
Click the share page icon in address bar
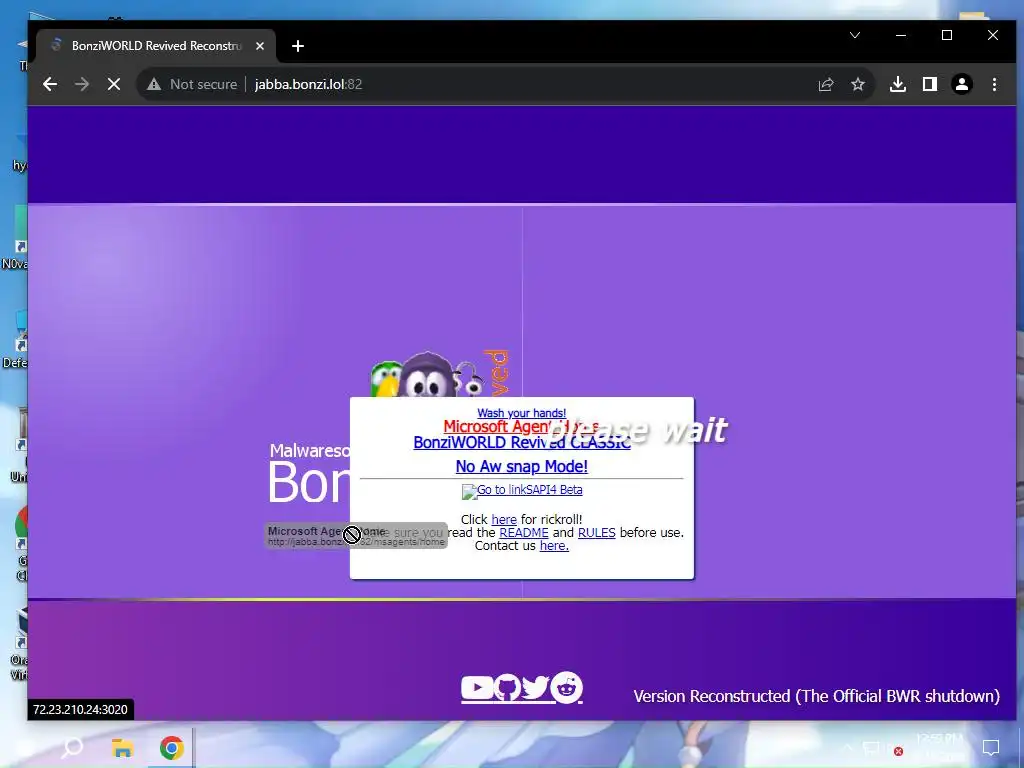click(x=825, y=84)
